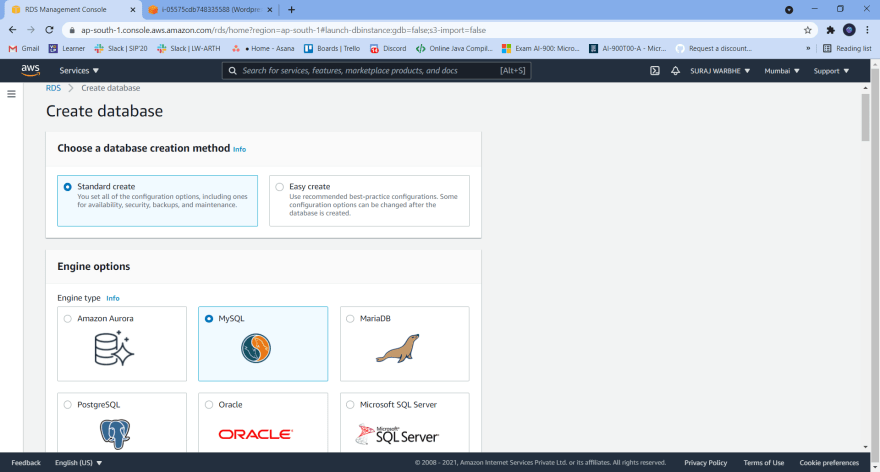Open the Support dropdown
The height and width of the screenshot is (472, 880).
point(831,71)
